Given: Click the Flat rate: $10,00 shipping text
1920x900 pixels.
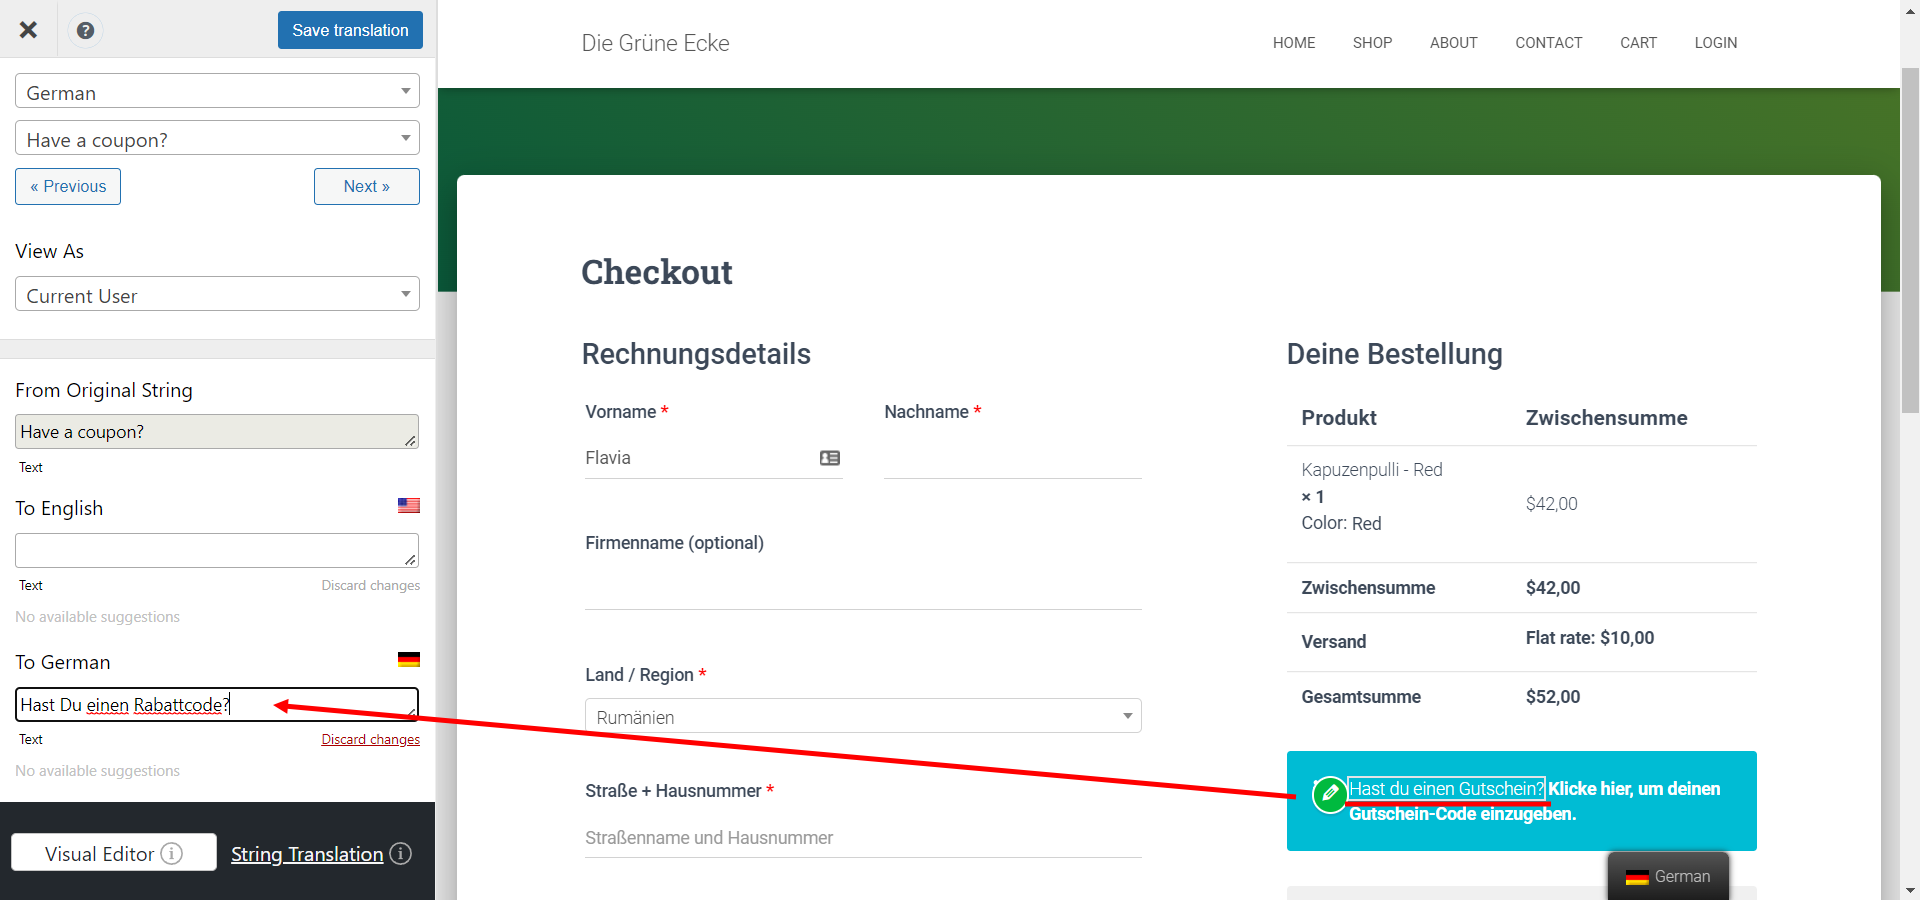Looking at the screenshot, I should tap(1590, 638).
